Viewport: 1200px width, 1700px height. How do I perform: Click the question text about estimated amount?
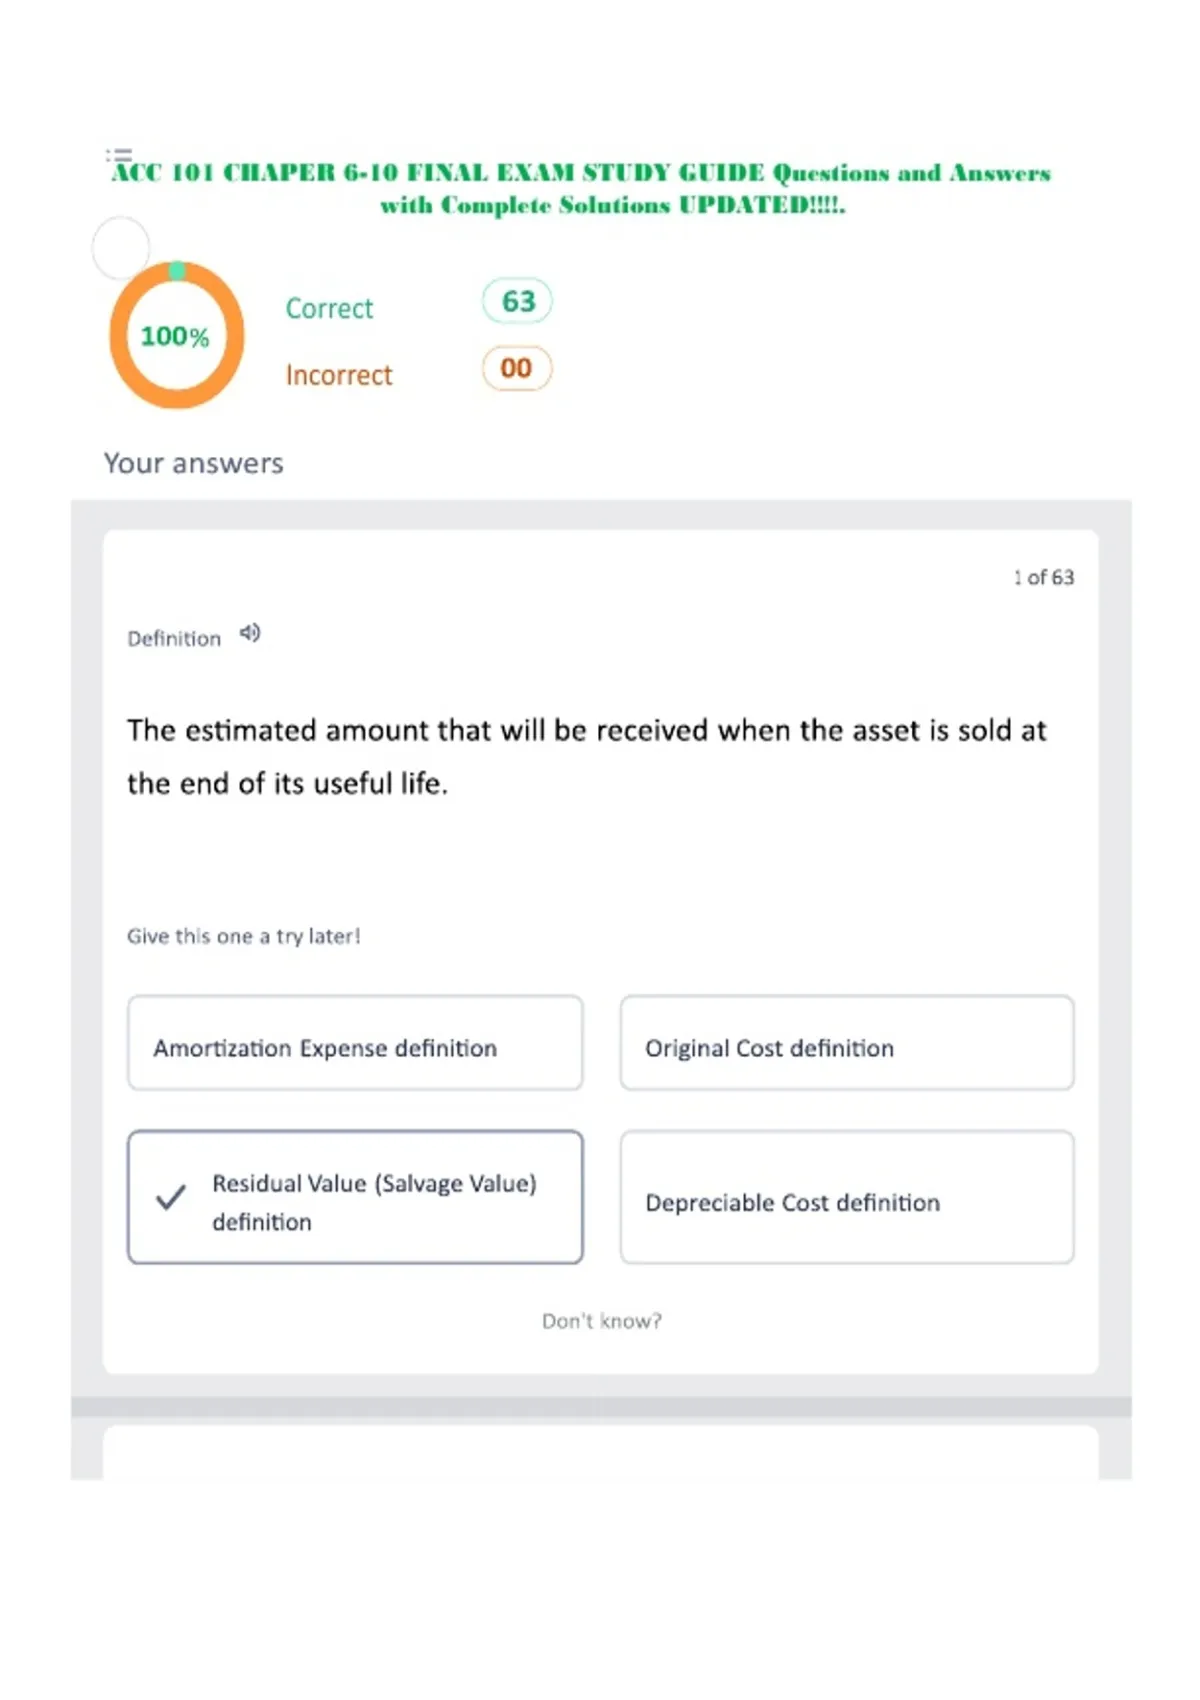pyautogui.click(x=586, y=757)
